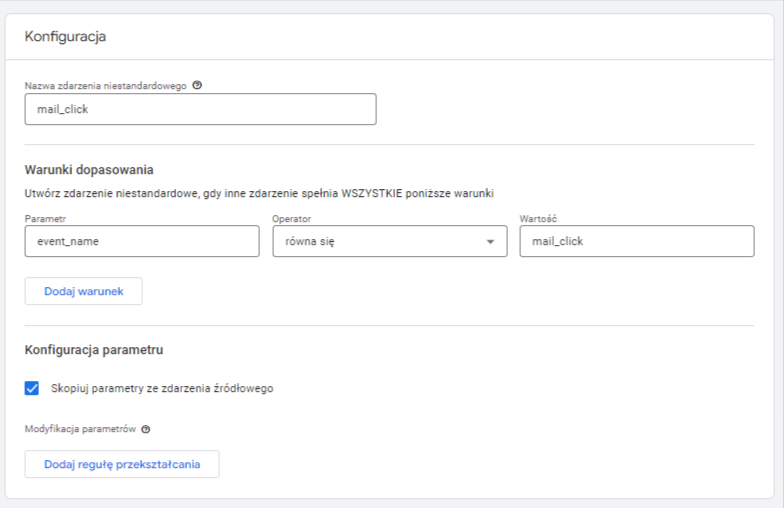Click the Wartość column label
The height and width of the screenshot is (508, 784).
(538, 218)
